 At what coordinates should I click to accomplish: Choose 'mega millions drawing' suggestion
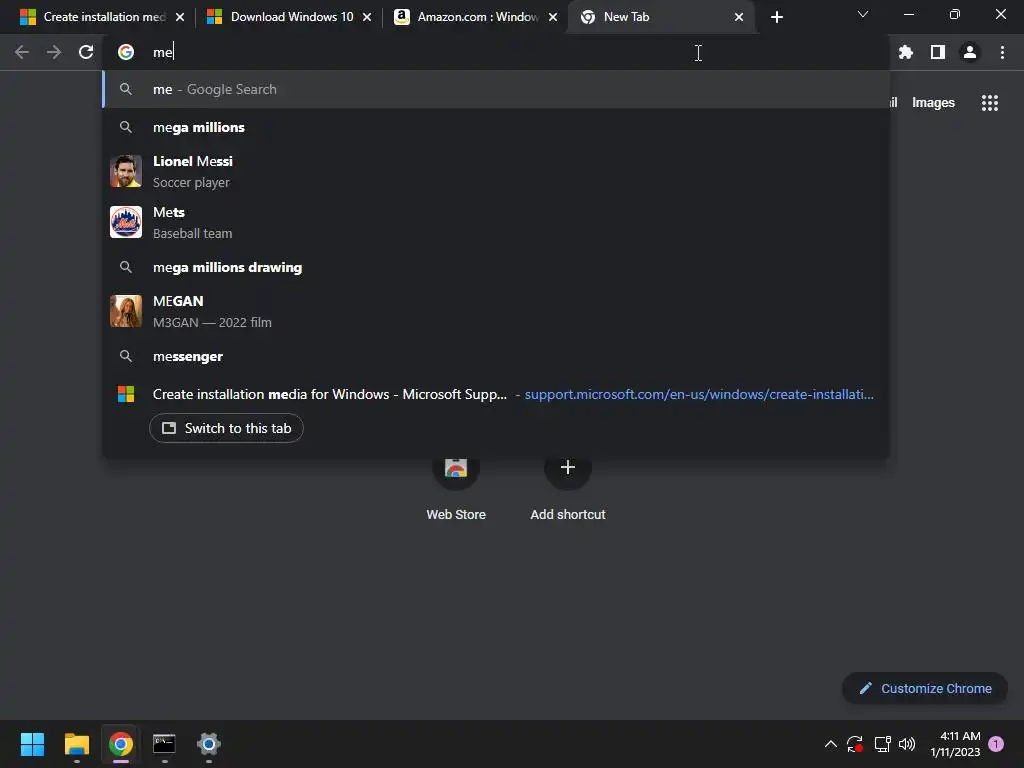point(496,267)
